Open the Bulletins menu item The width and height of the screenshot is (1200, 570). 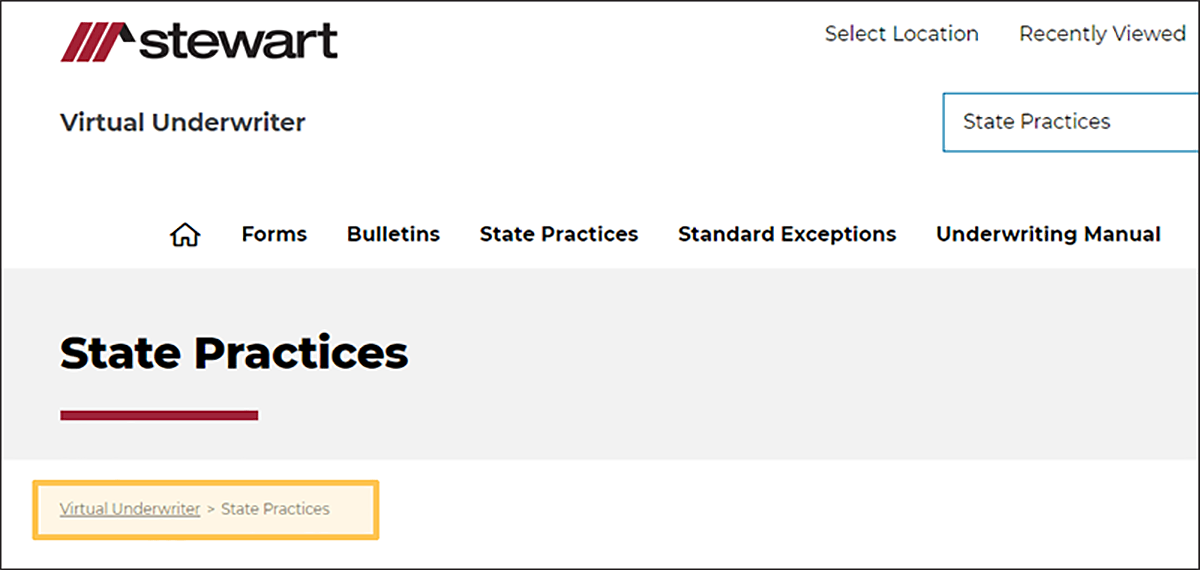[393, 234]
